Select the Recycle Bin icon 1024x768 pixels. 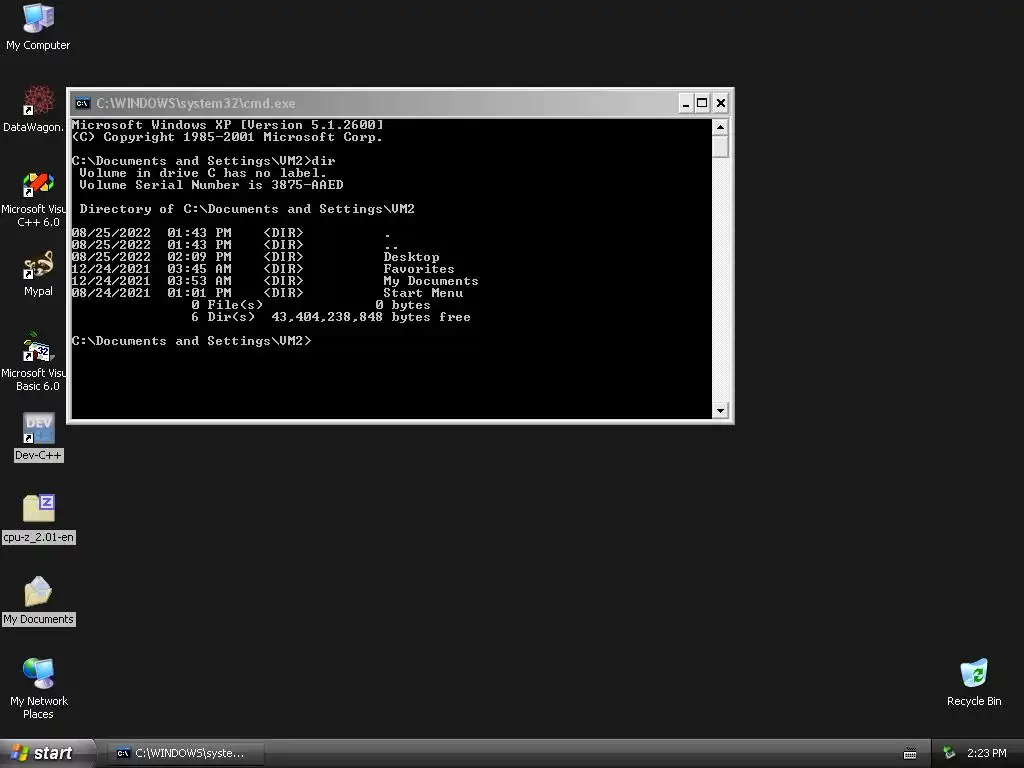coord(974,682)
